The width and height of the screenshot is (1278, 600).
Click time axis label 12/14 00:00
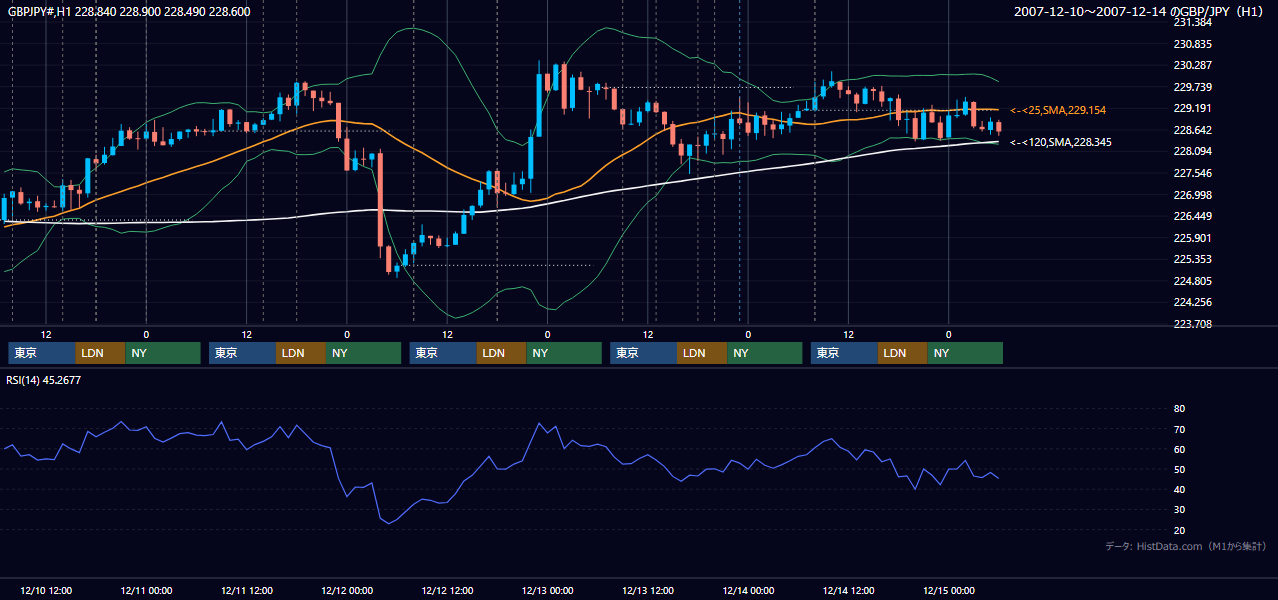click(748, 590)
